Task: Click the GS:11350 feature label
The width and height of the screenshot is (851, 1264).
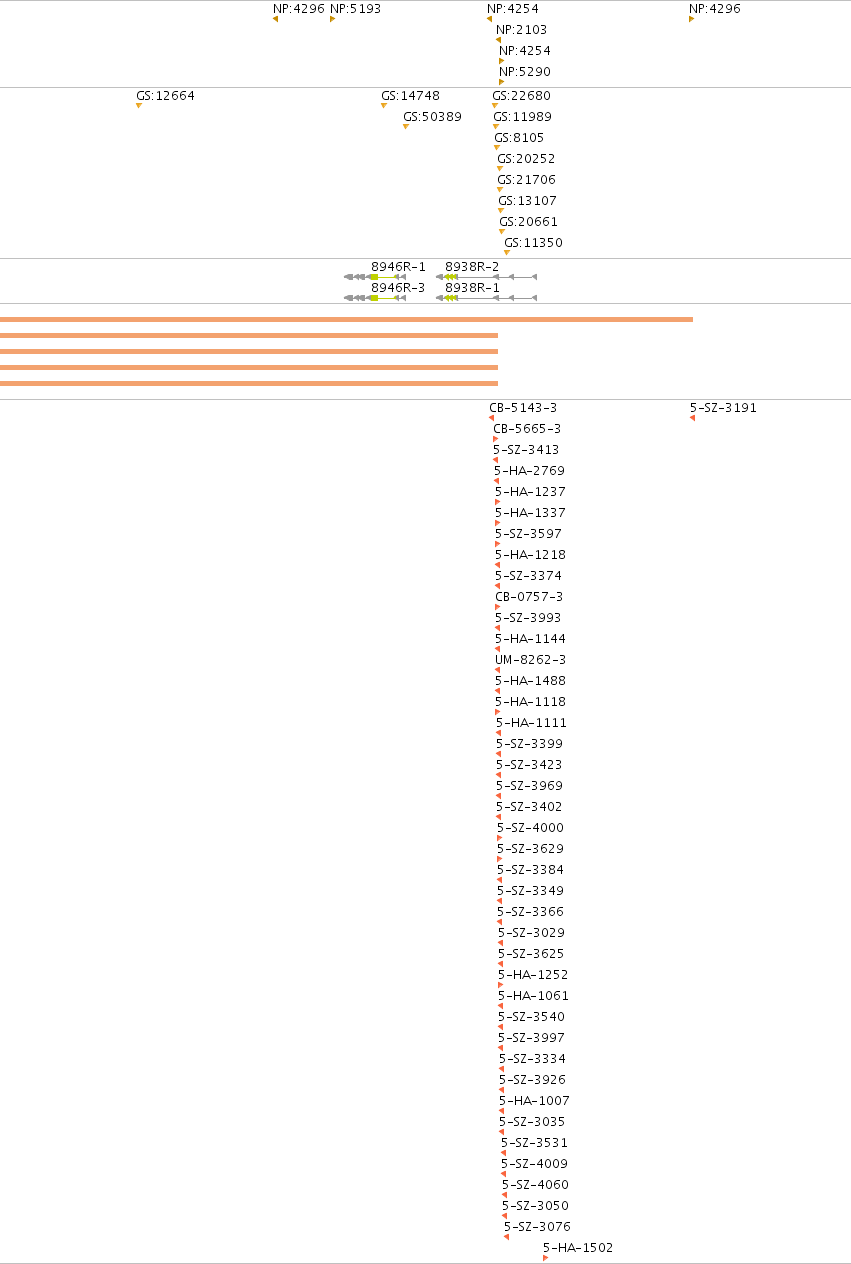Action: pos(533,243)
